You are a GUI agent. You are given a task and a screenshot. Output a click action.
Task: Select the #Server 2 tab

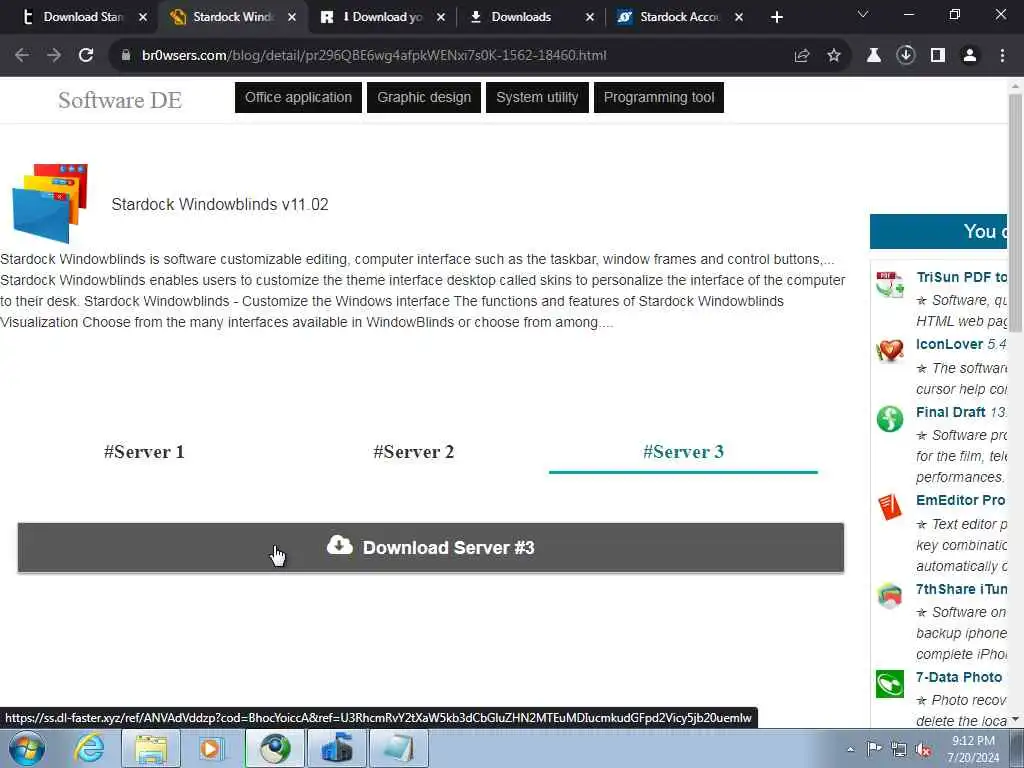click(x=413, y=452)
